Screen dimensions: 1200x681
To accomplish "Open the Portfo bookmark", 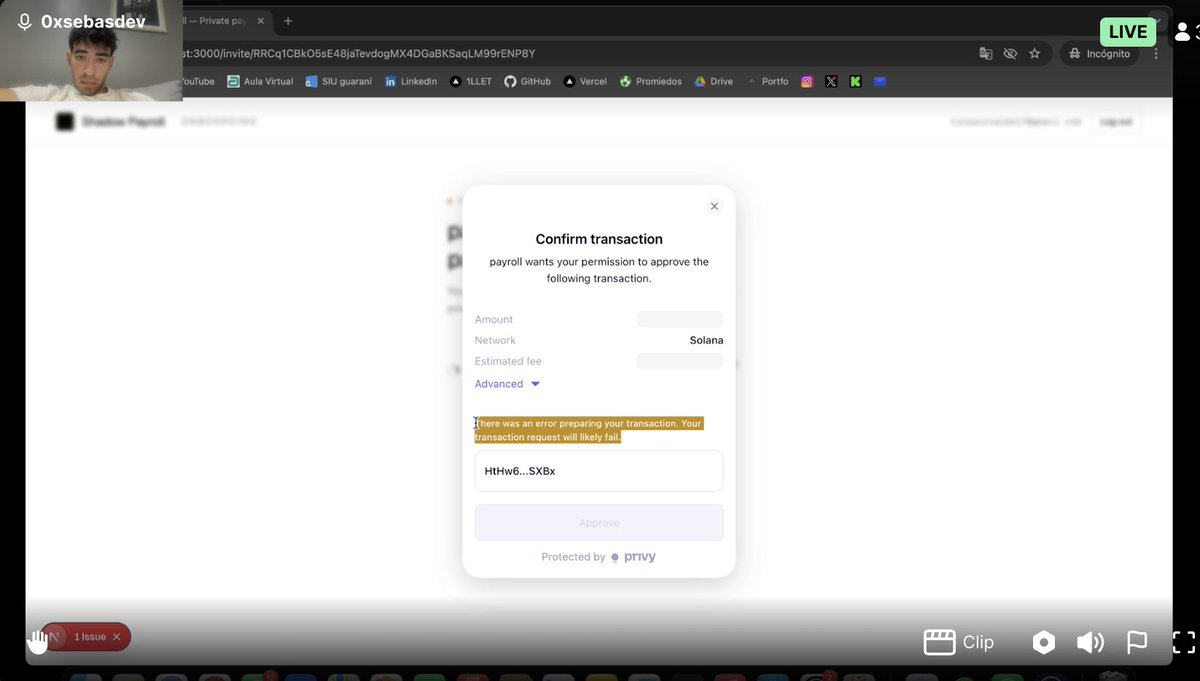I will pyautogui.click(x=768, y=81).
